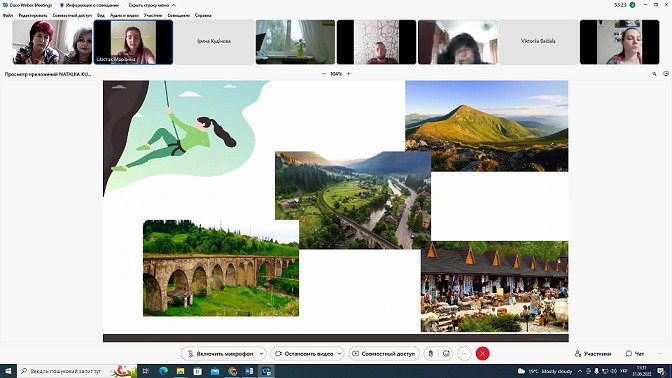Open the Совместный доступ menu
The image size is (672, 378).
pos(72,15)
